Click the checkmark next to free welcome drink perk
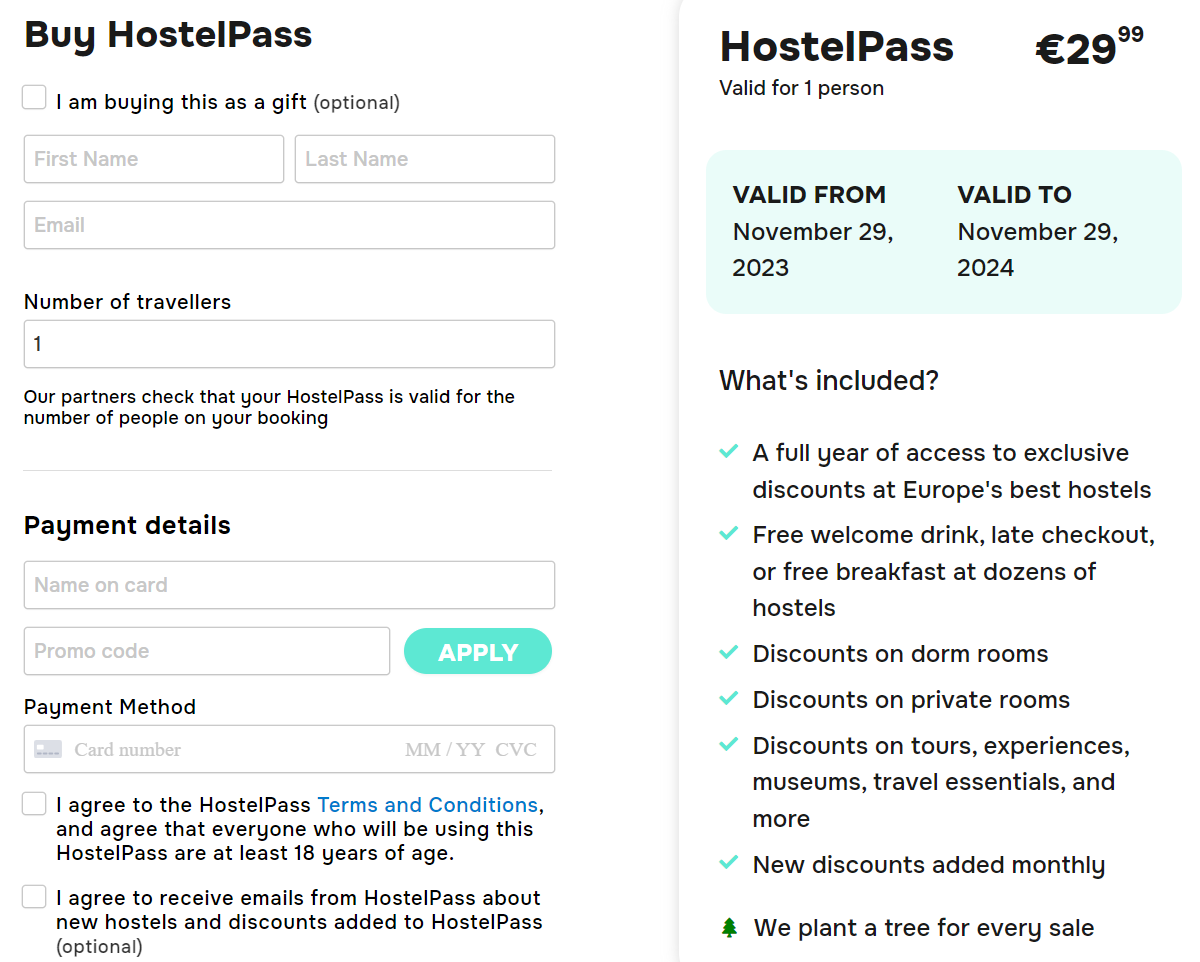 729,536
